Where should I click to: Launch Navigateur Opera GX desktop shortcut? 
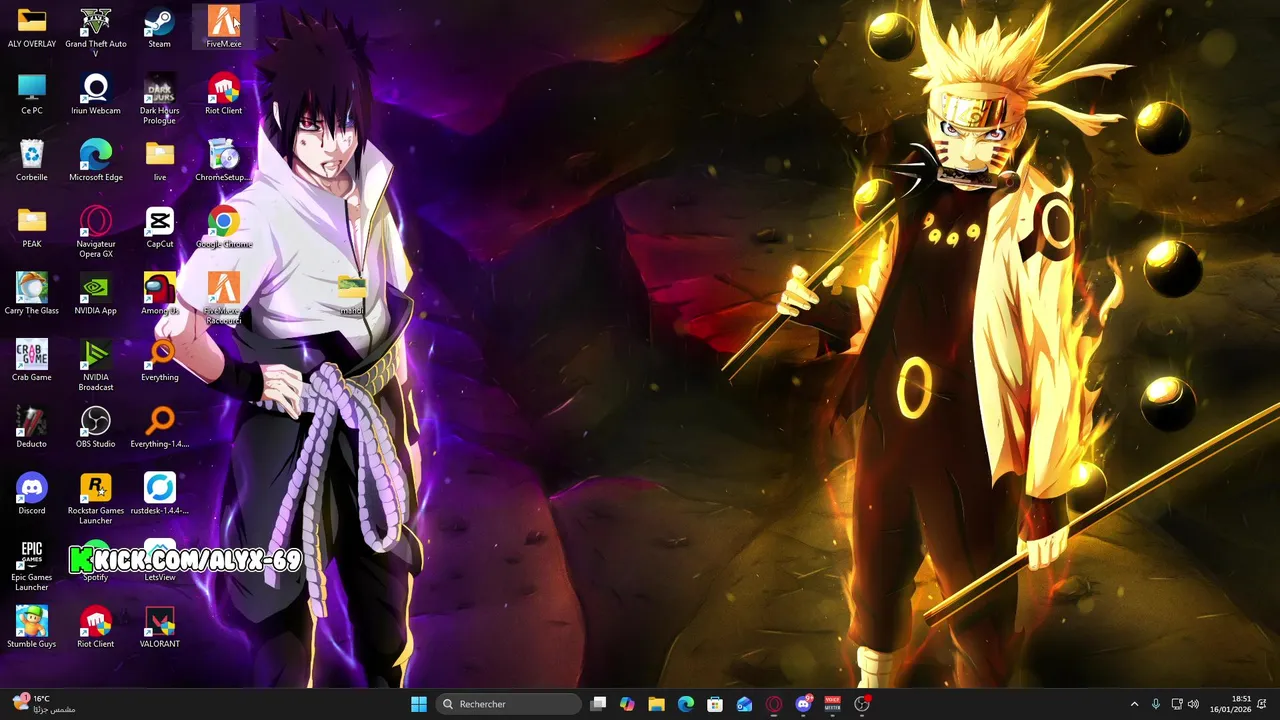(96, 232)
